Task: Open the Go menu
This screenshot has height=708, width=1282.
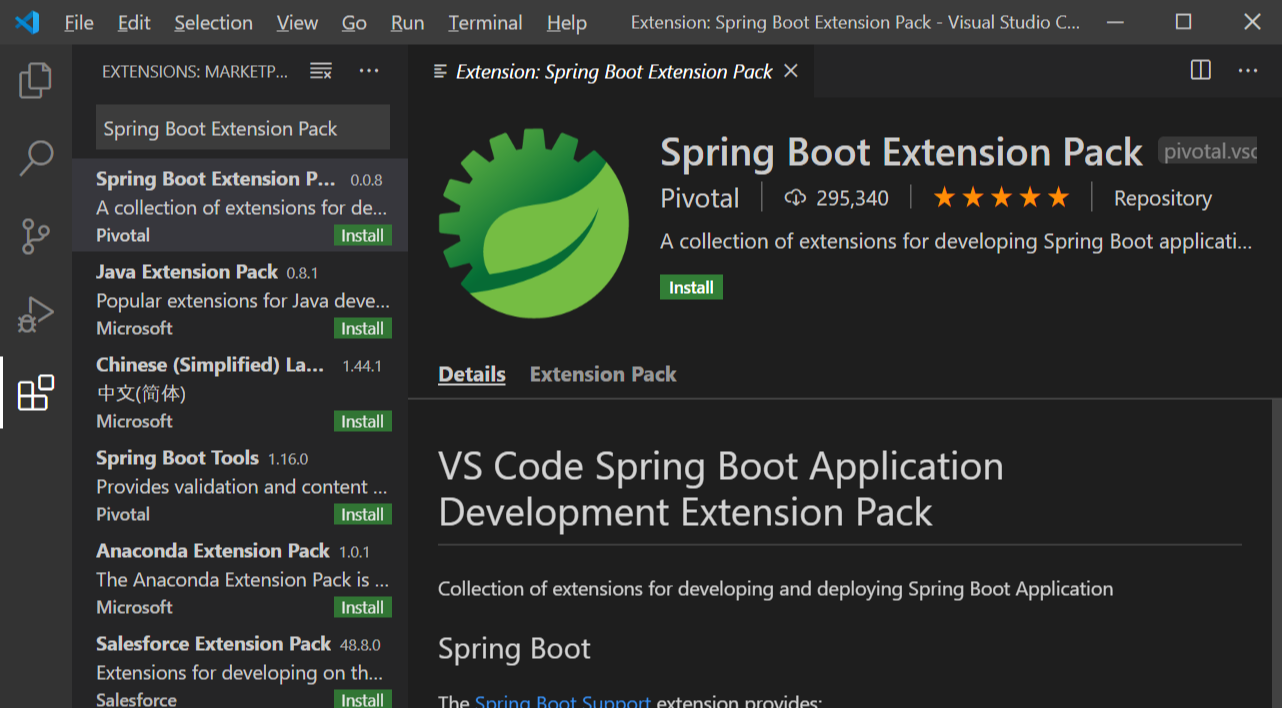Action: (x=354, y=22)
